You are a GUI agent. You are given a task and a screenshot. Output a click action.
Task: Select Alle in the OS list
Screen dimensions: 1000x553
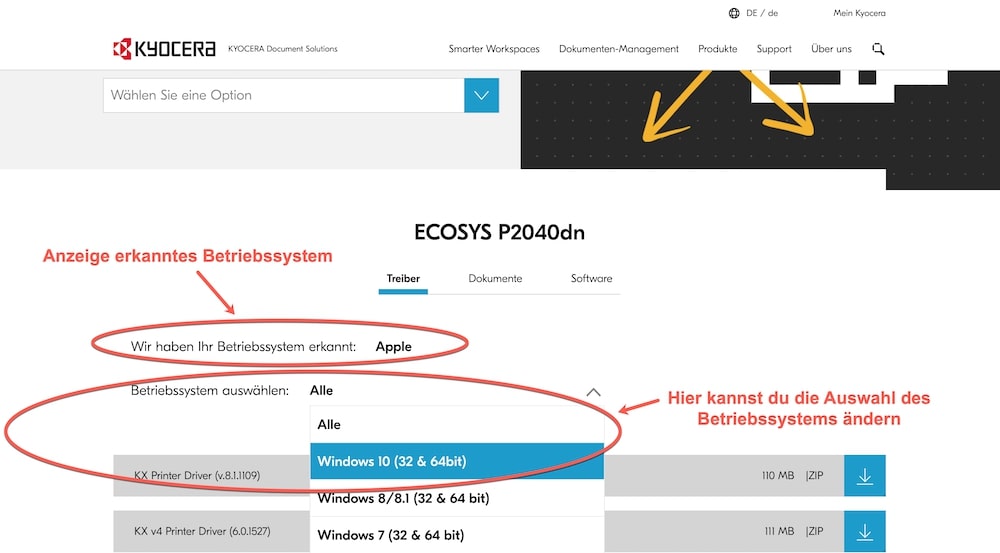(457, 425)
